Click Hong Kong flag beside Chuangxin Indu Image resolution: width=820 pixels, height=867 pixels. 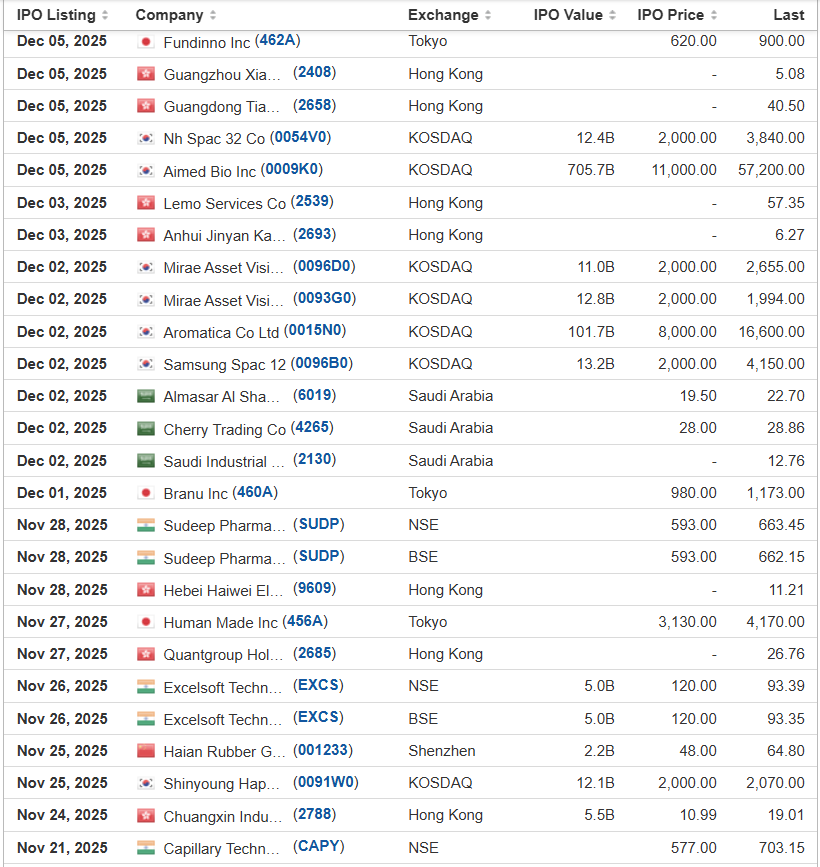pyautogui.click(x=146, y=816)
